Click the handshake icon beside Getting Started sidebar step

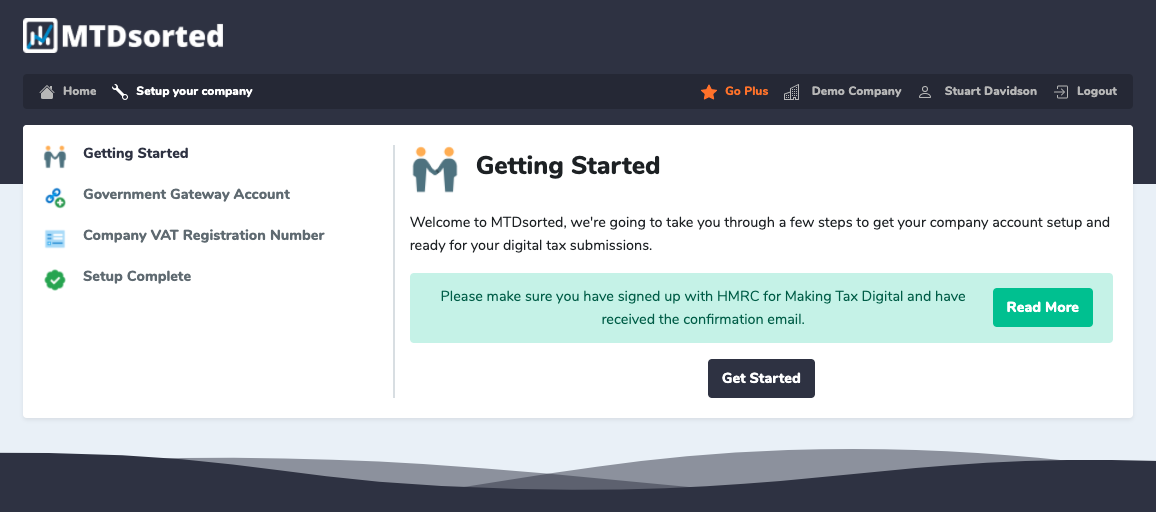point(55,156)
